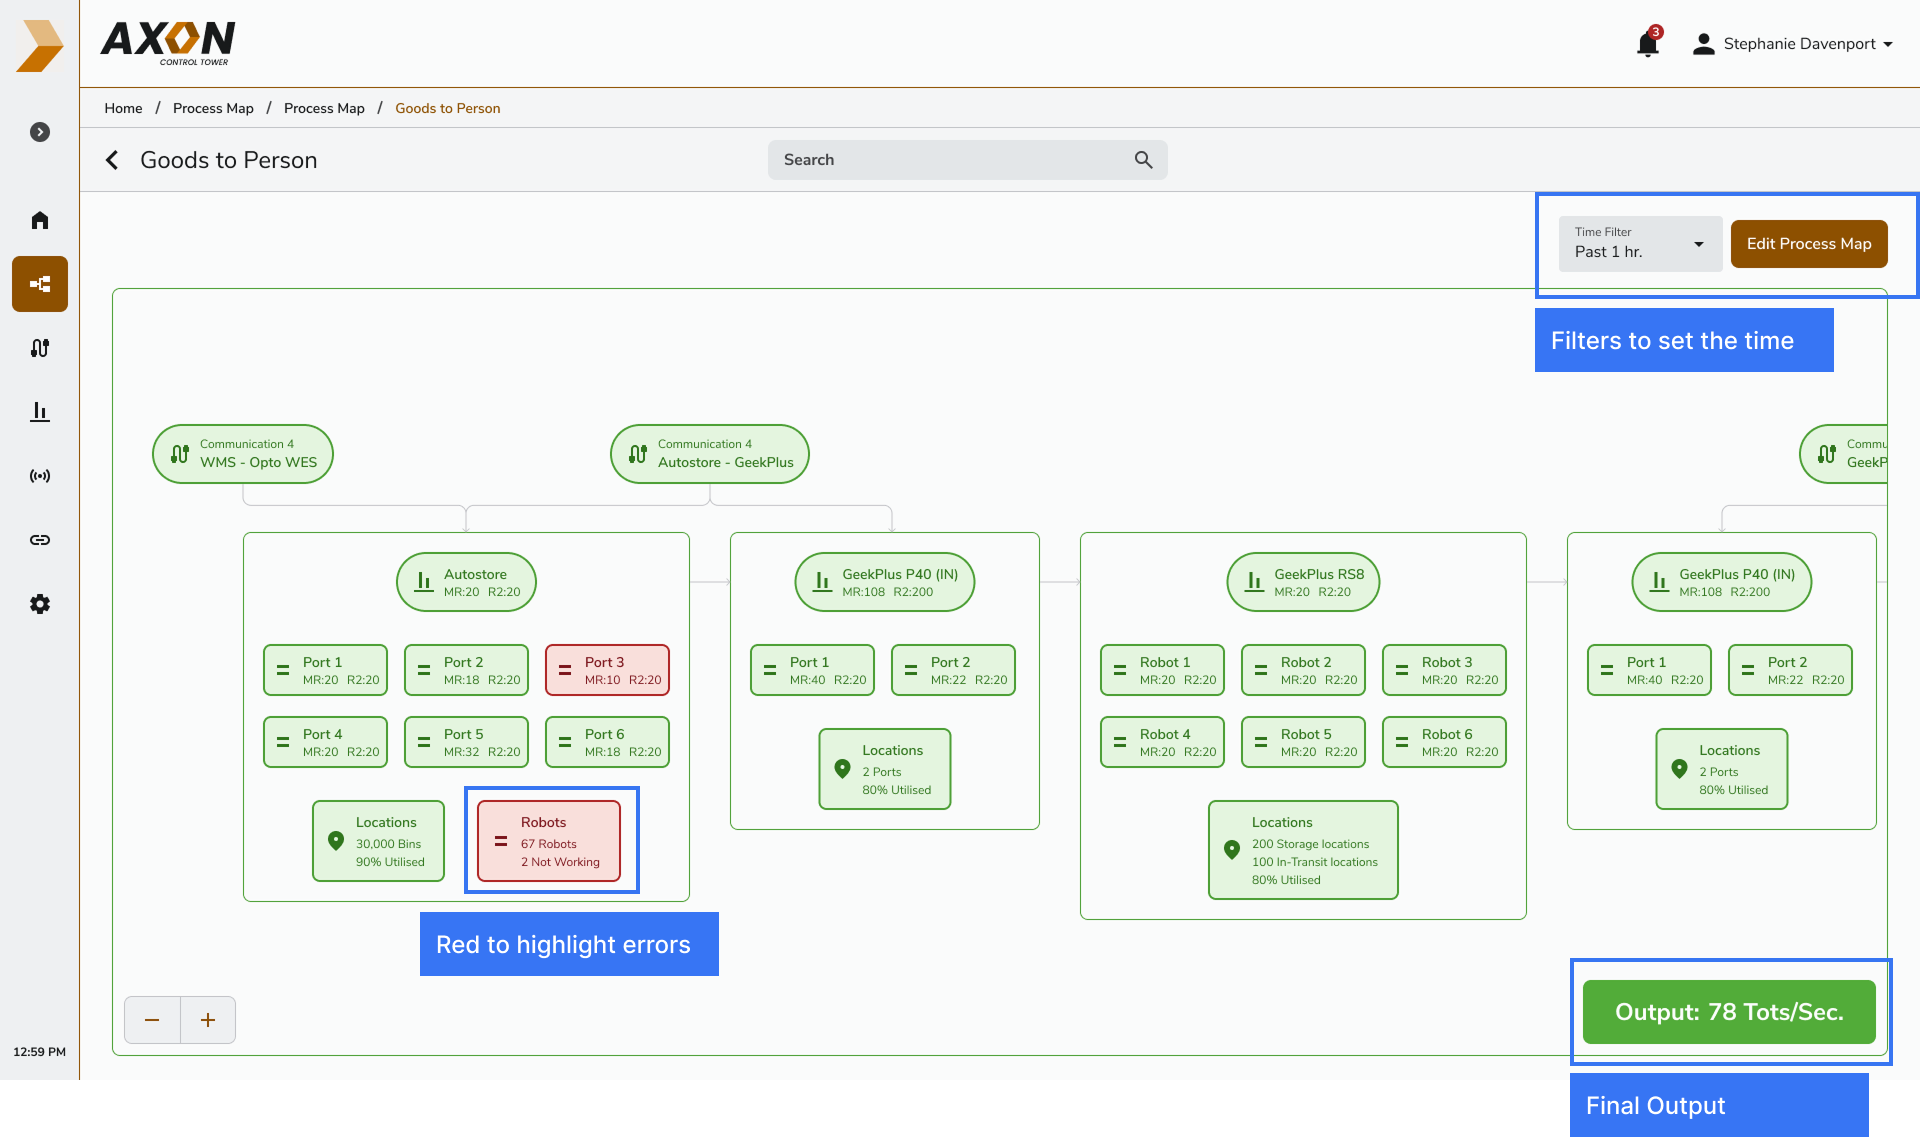
Task: Select Autostore Port 1 card
Action: click(x=325, y=670)
